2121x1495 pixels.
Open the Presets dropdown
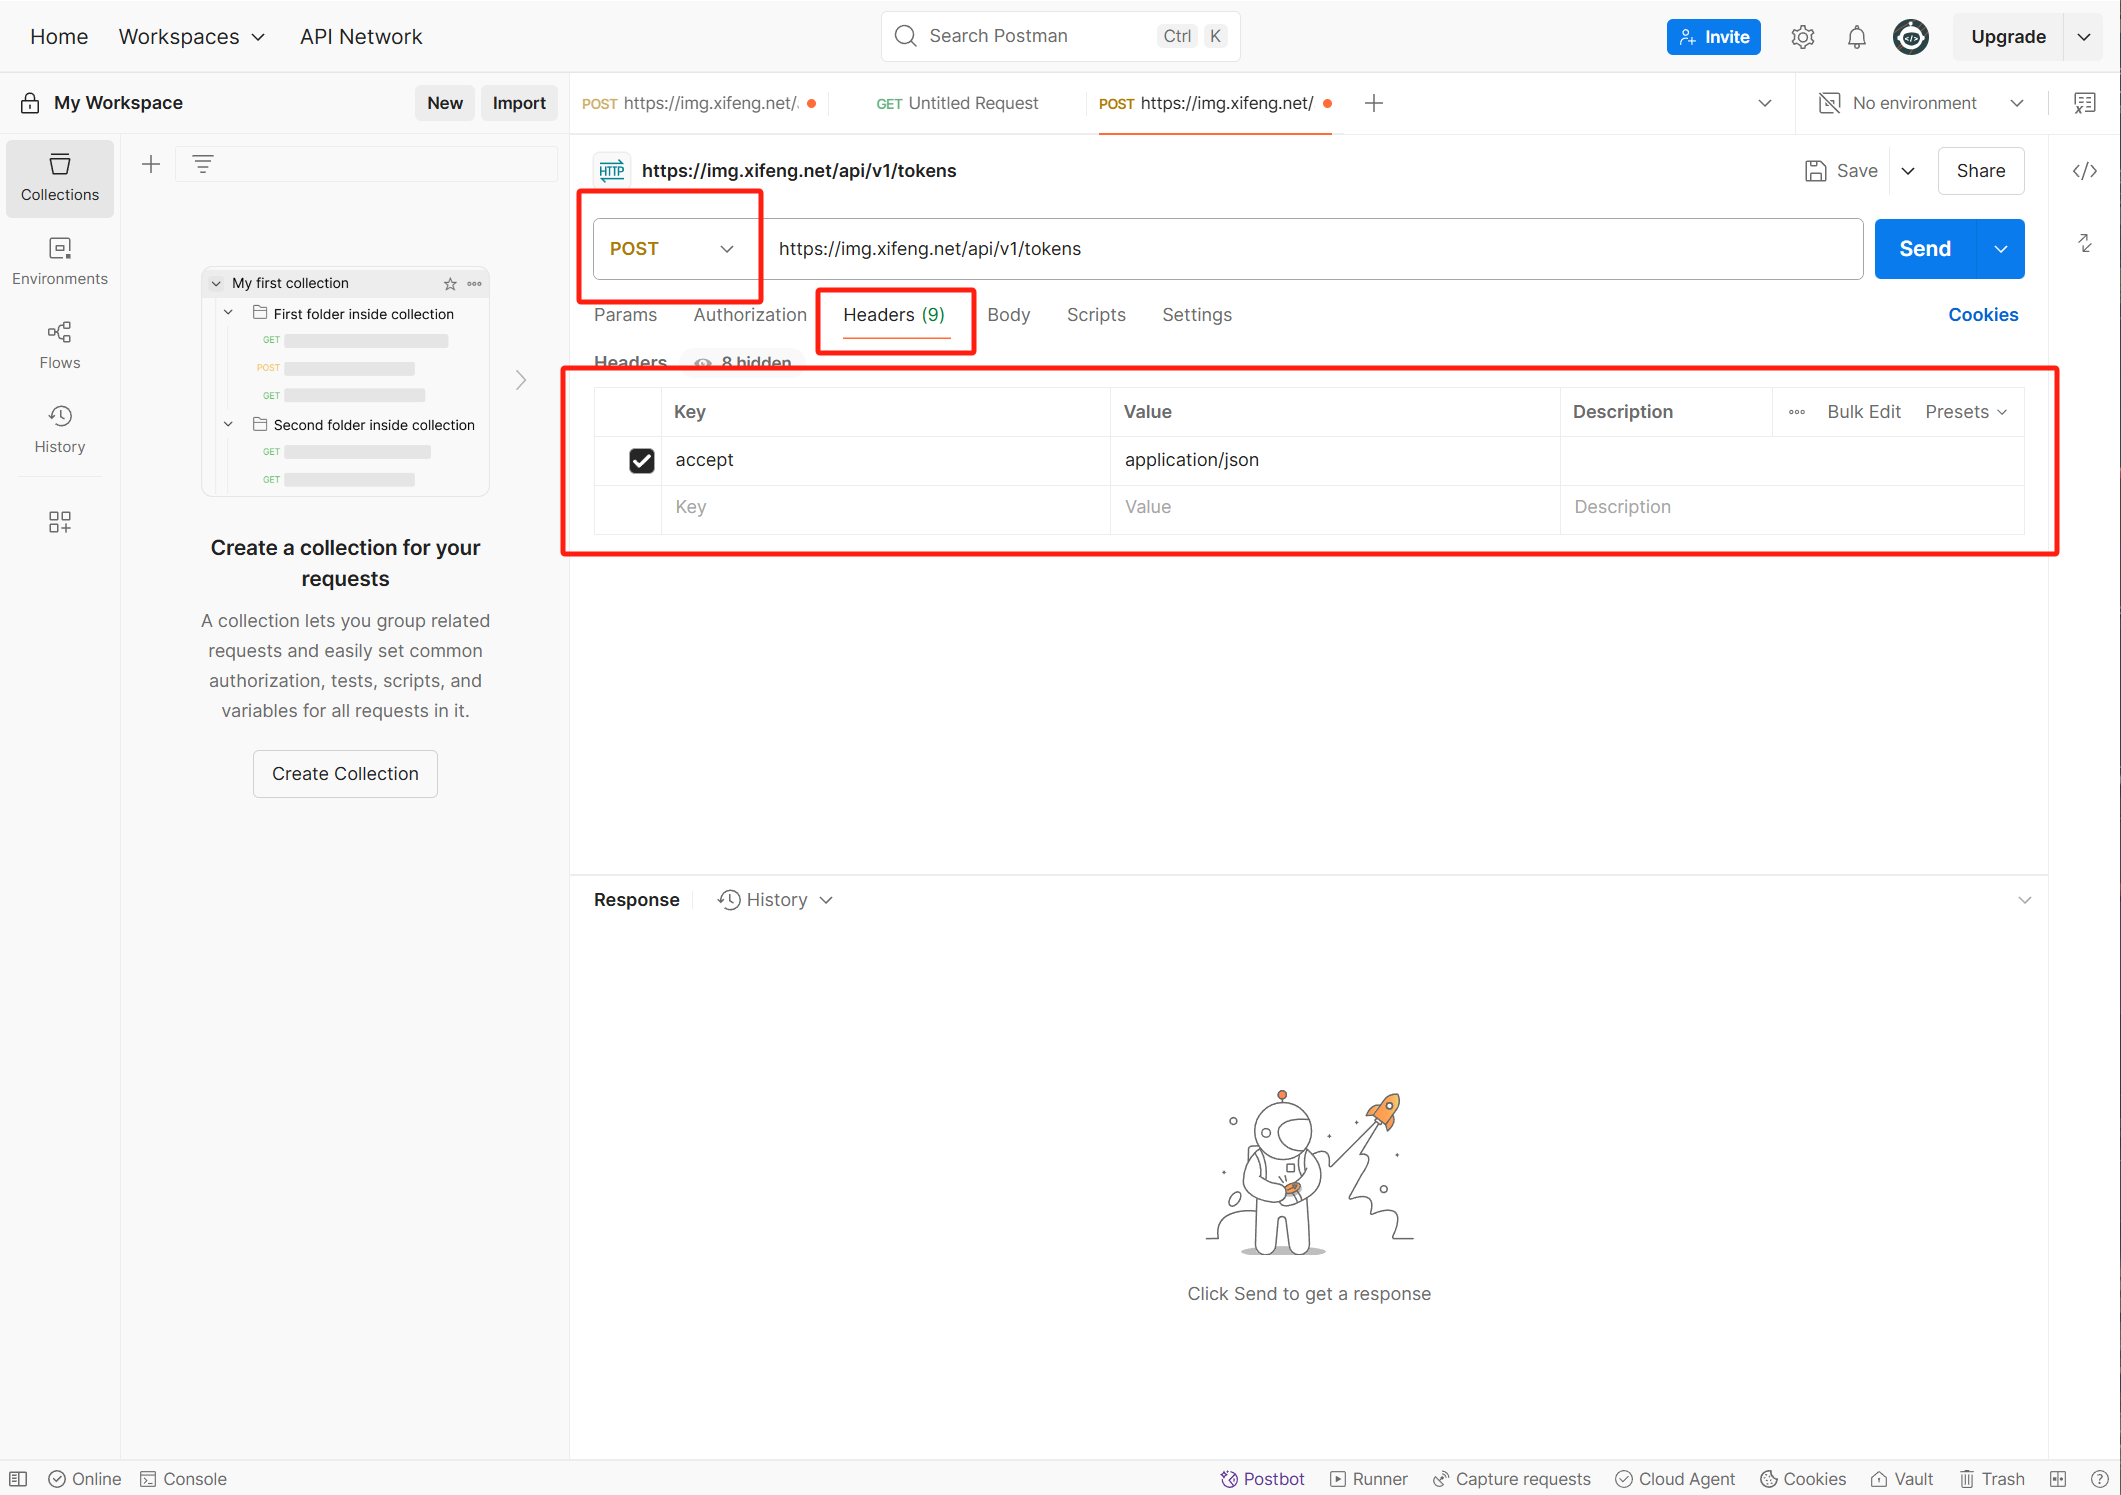click(x=1965, y=412)
